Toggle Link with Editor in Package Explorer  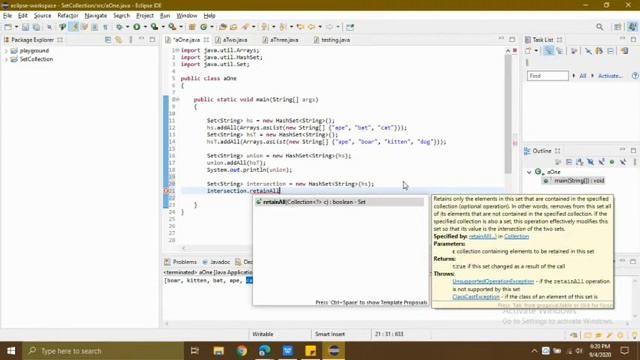point(118,40)
